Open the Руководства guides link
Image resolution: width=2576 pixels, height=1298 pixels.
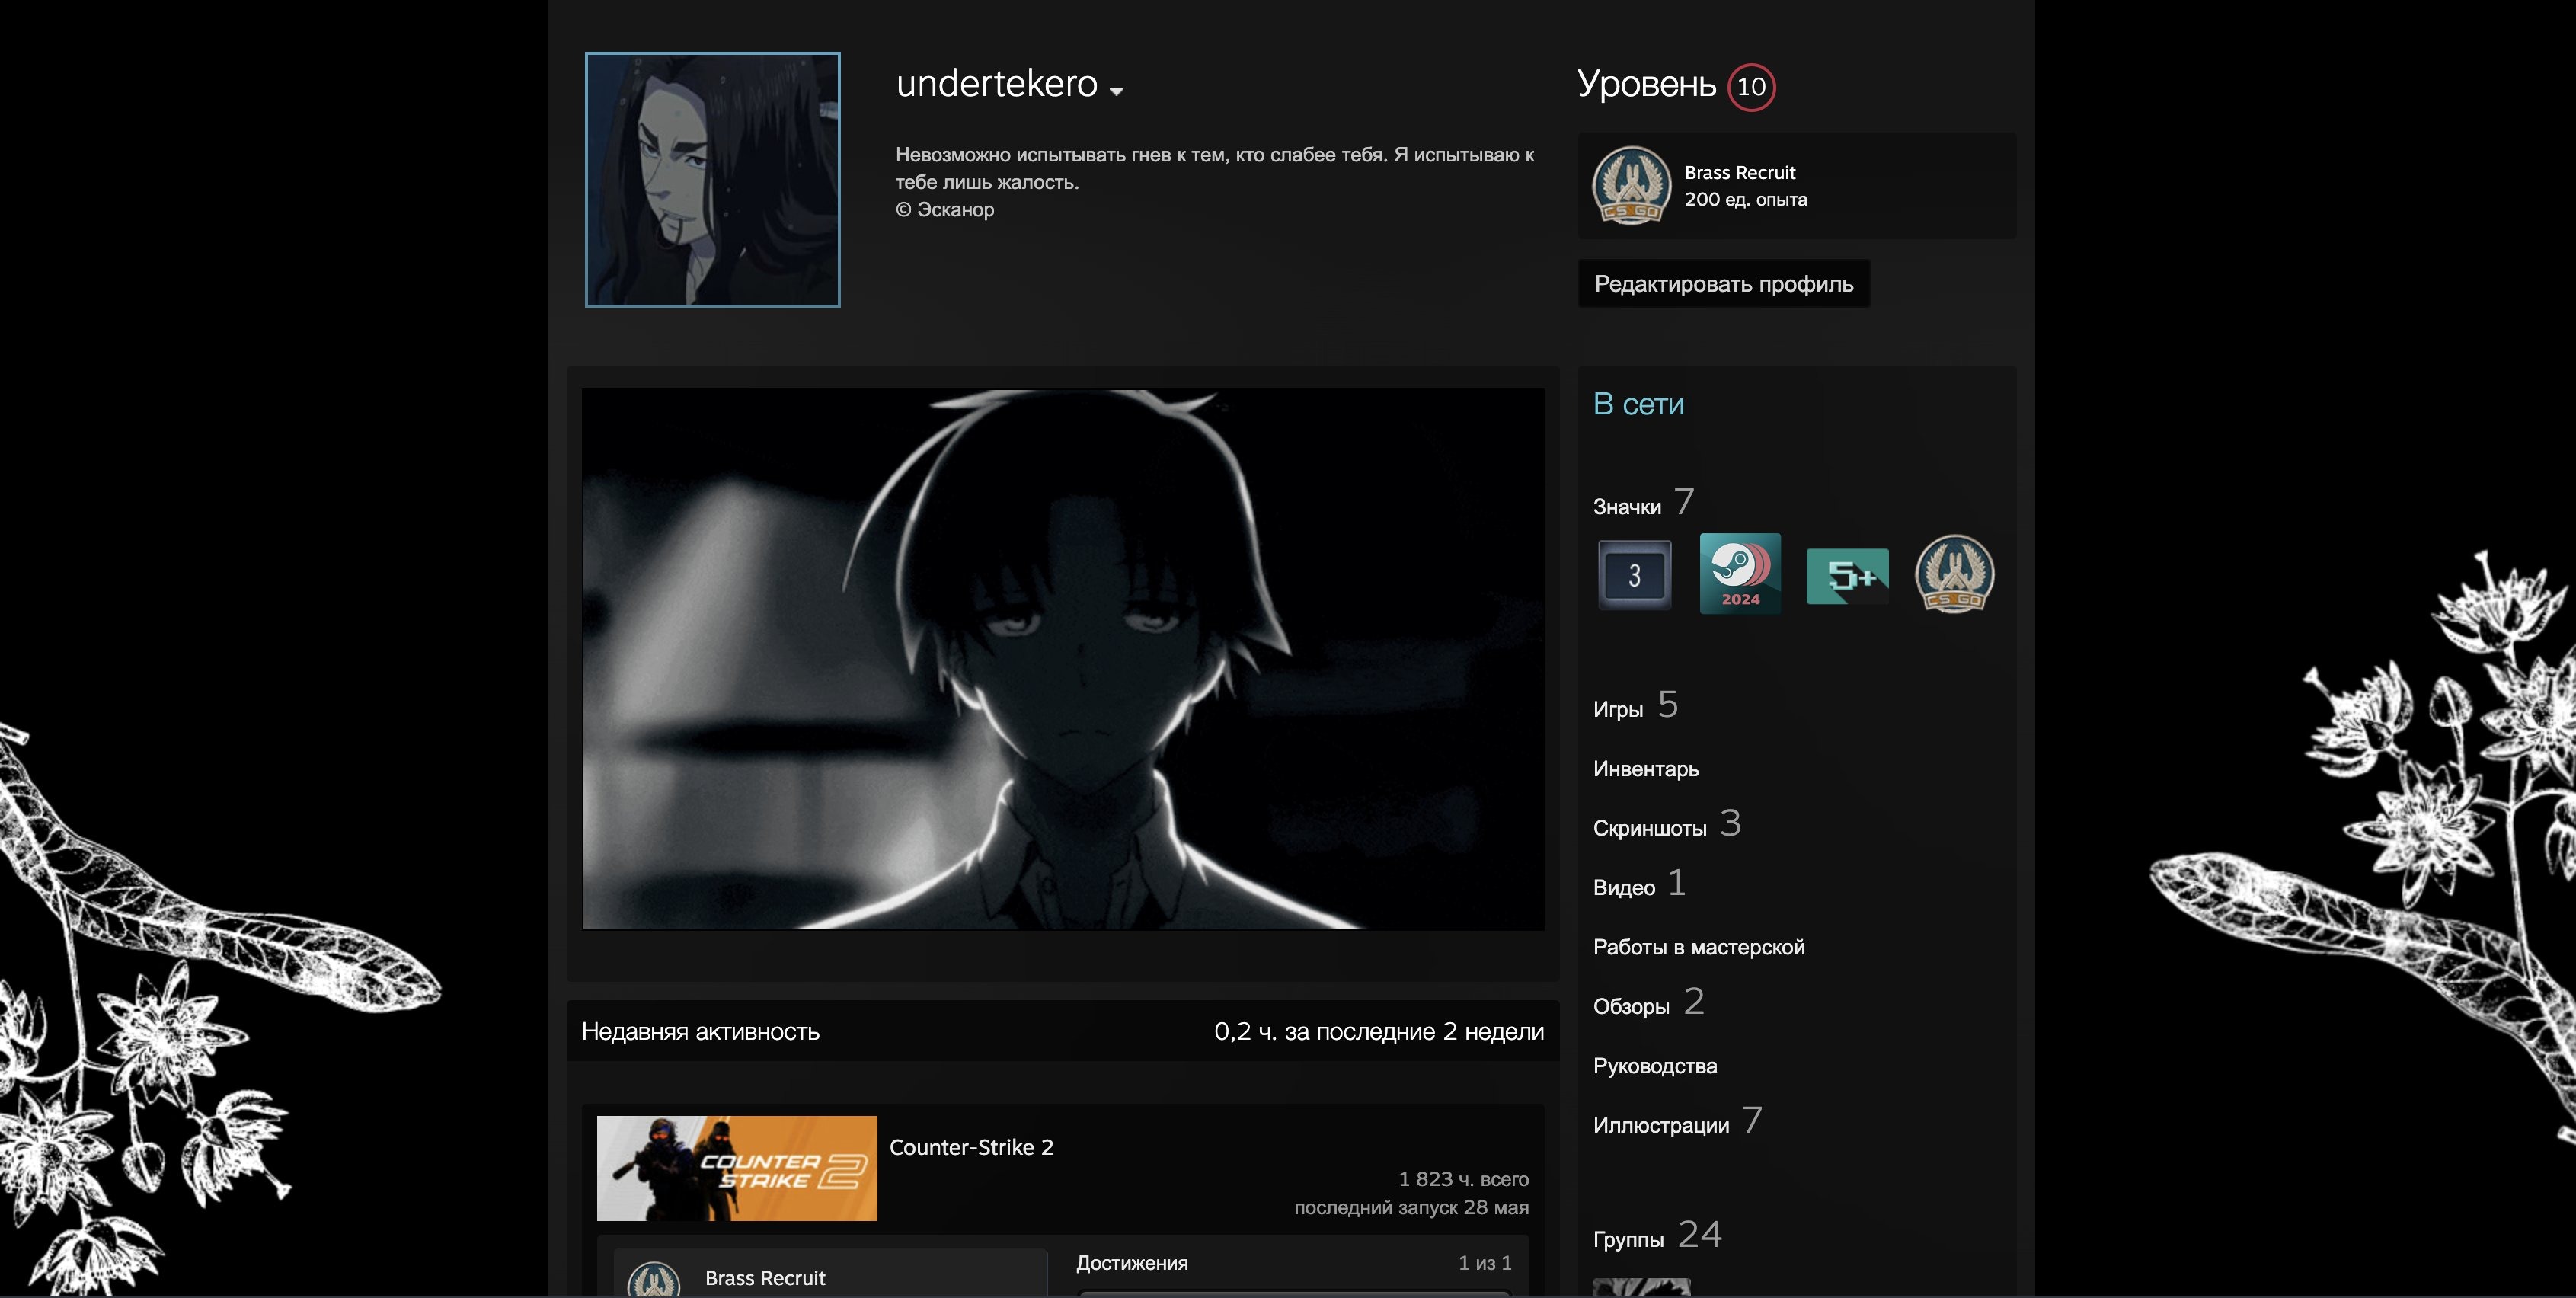(1655, 1066)
